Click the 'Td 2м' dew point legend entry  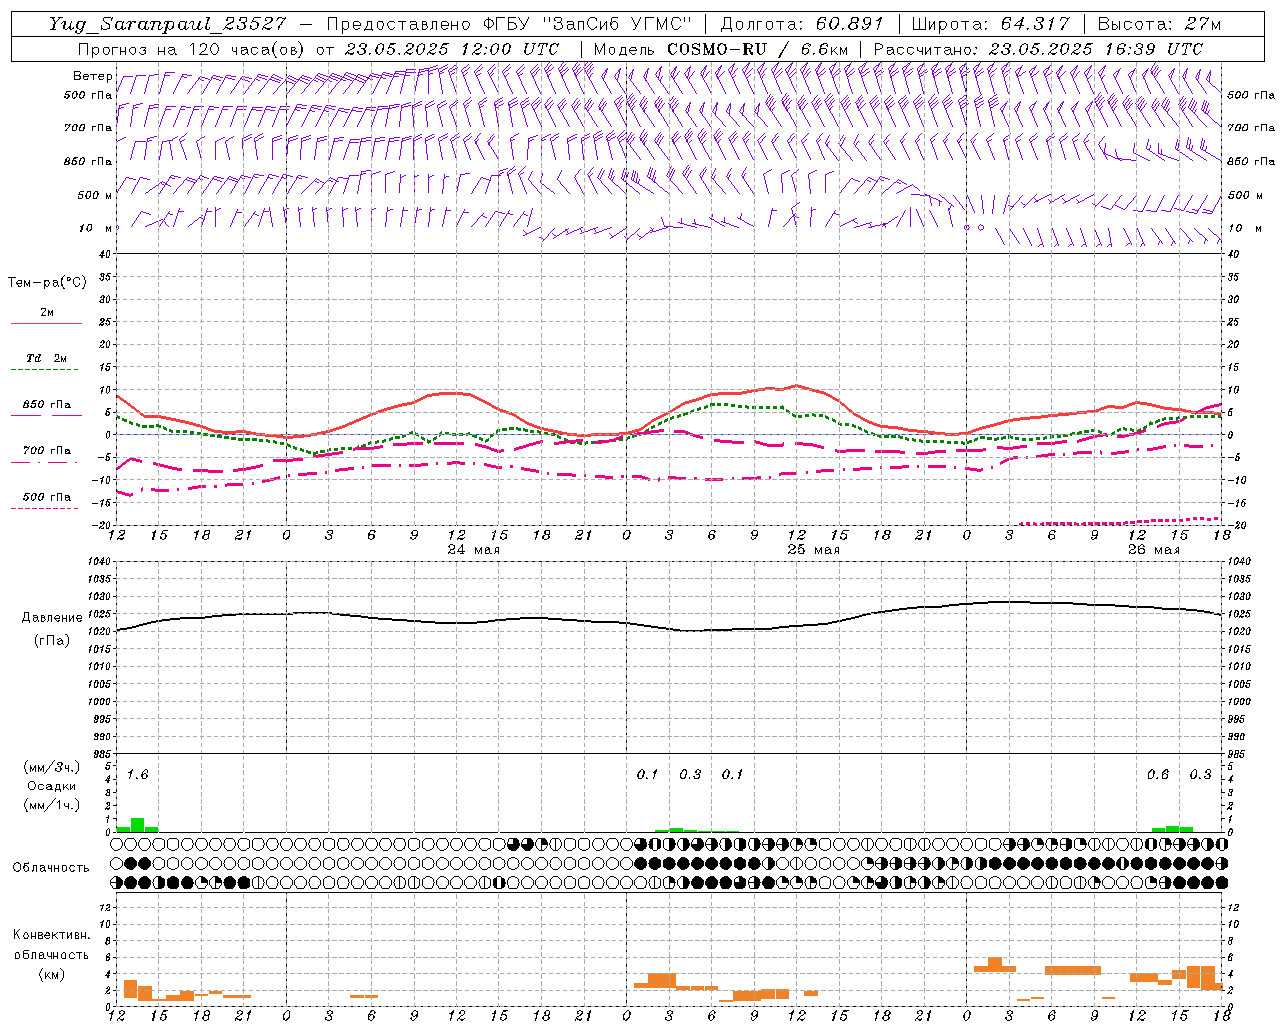tap(47, 358)
